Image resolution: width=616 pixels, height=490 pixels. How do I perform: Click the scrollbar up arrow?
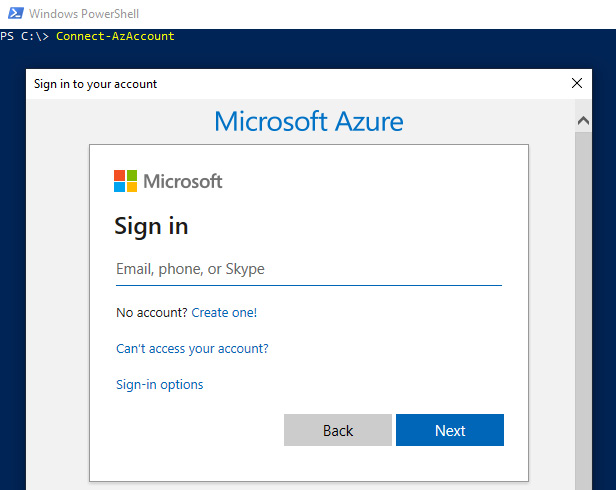[583, 121]
